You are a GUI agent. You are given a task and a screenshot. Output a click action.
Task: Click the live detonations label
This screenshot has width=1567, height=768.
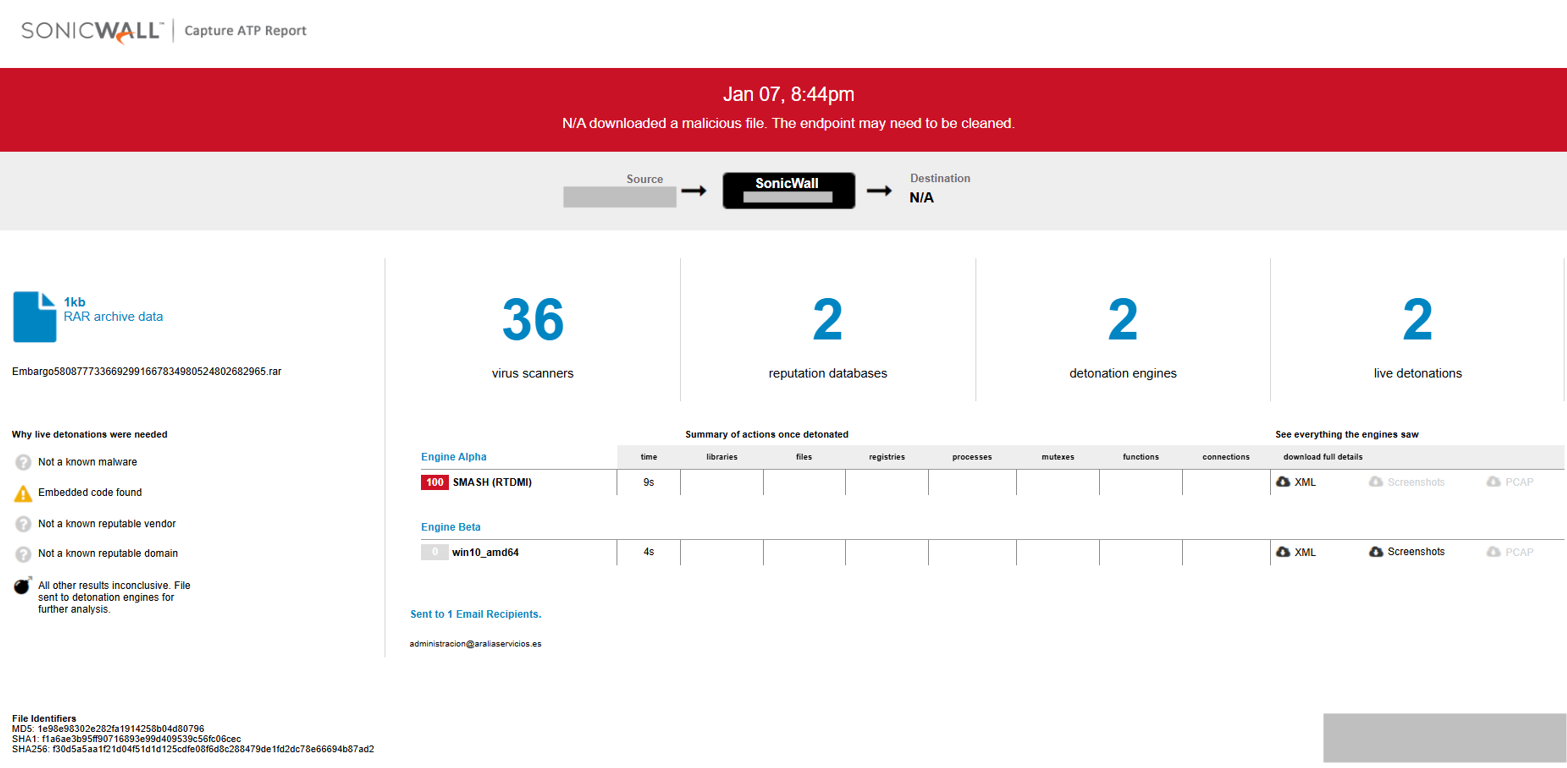point(1418,374)
